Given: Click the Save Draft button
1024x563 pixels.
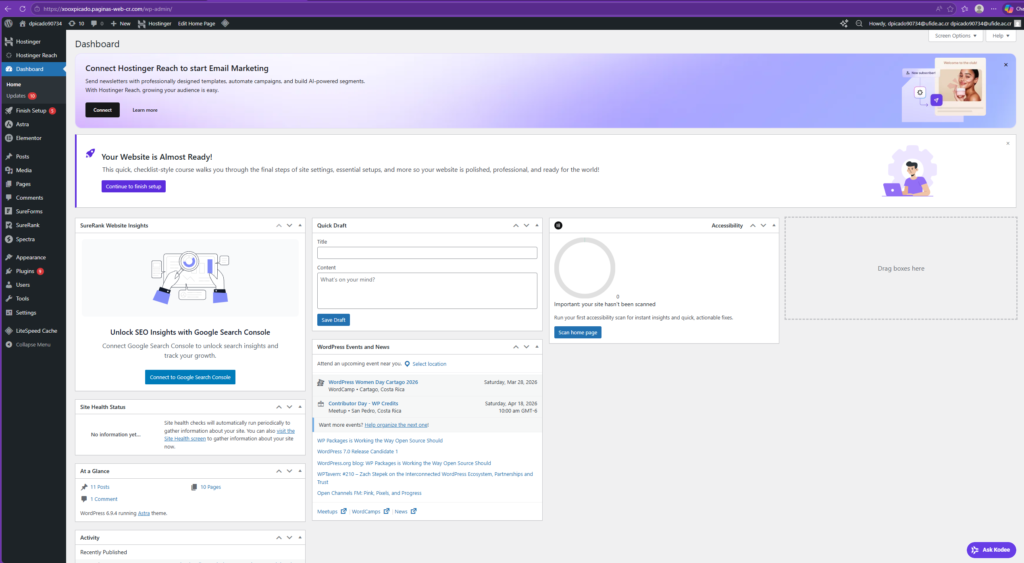Looking at the screenshot, I should [334, 320].
